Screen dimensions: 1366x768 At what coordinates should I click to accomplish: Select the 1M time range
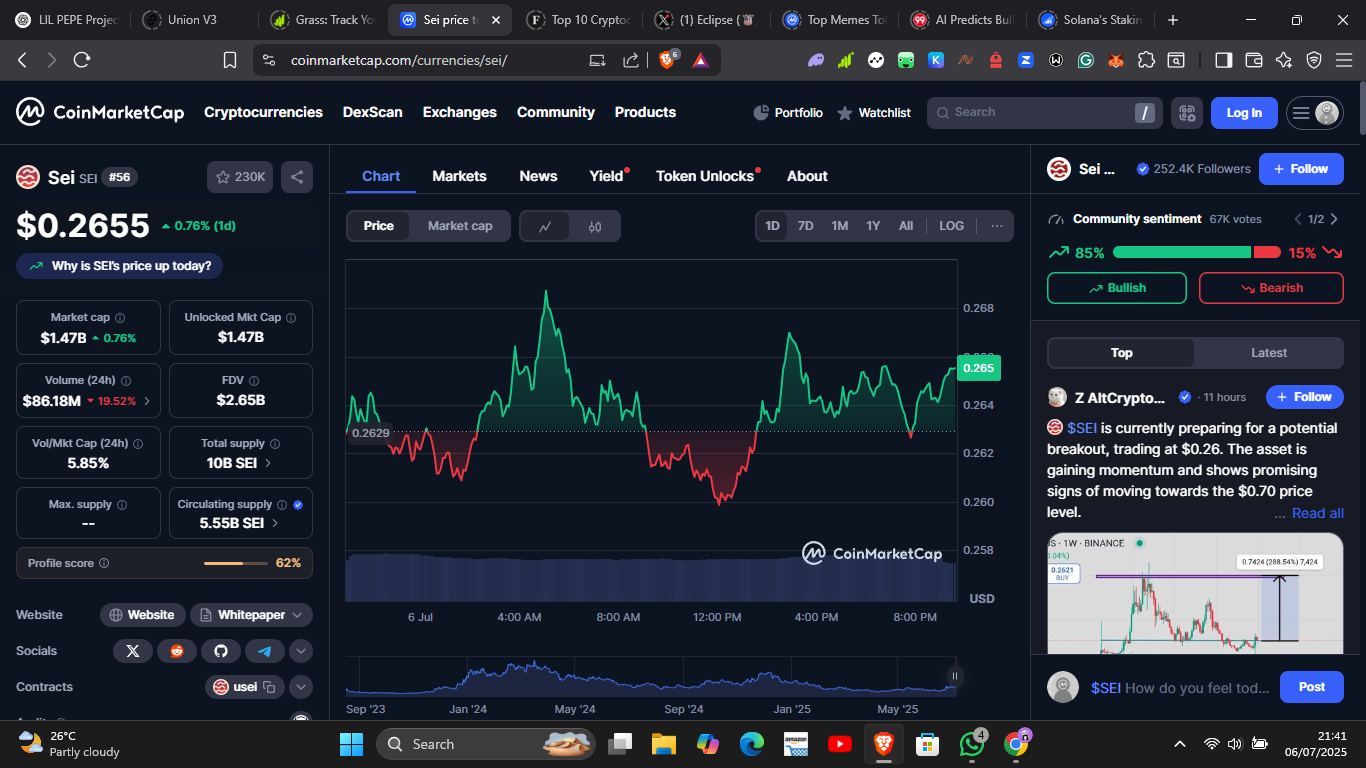pyautogui.click(x=840, y=226)
